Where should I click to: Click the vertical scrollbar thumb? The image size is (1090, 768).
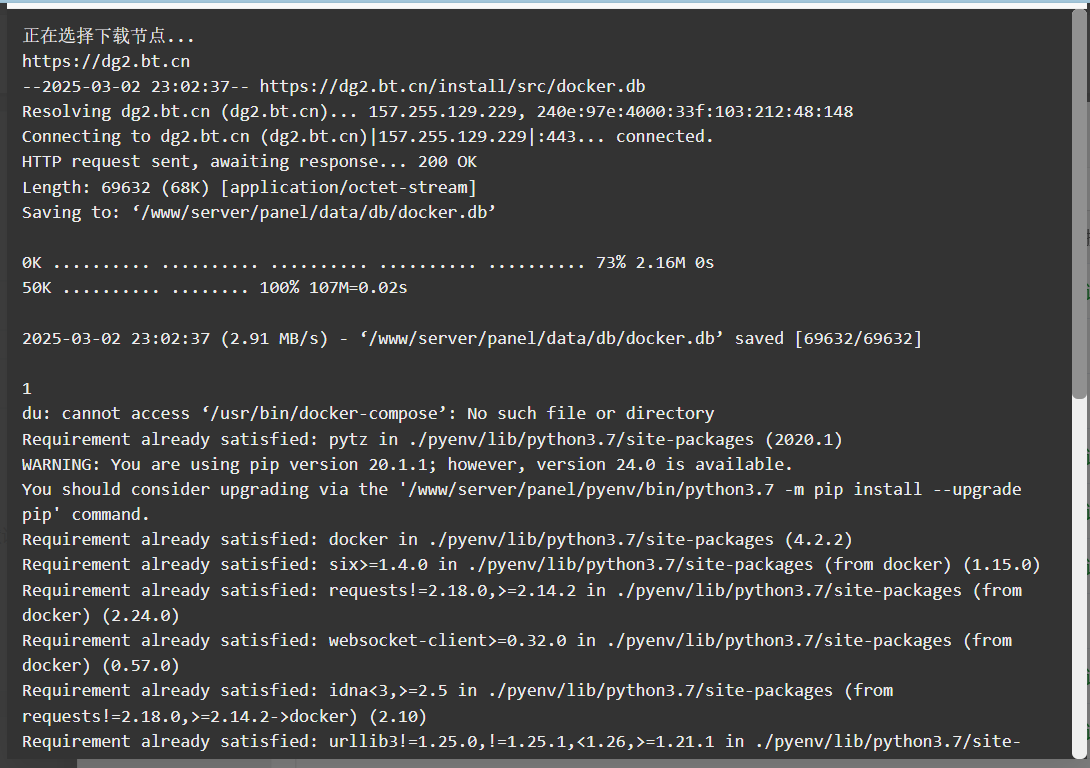point(1079,204)
